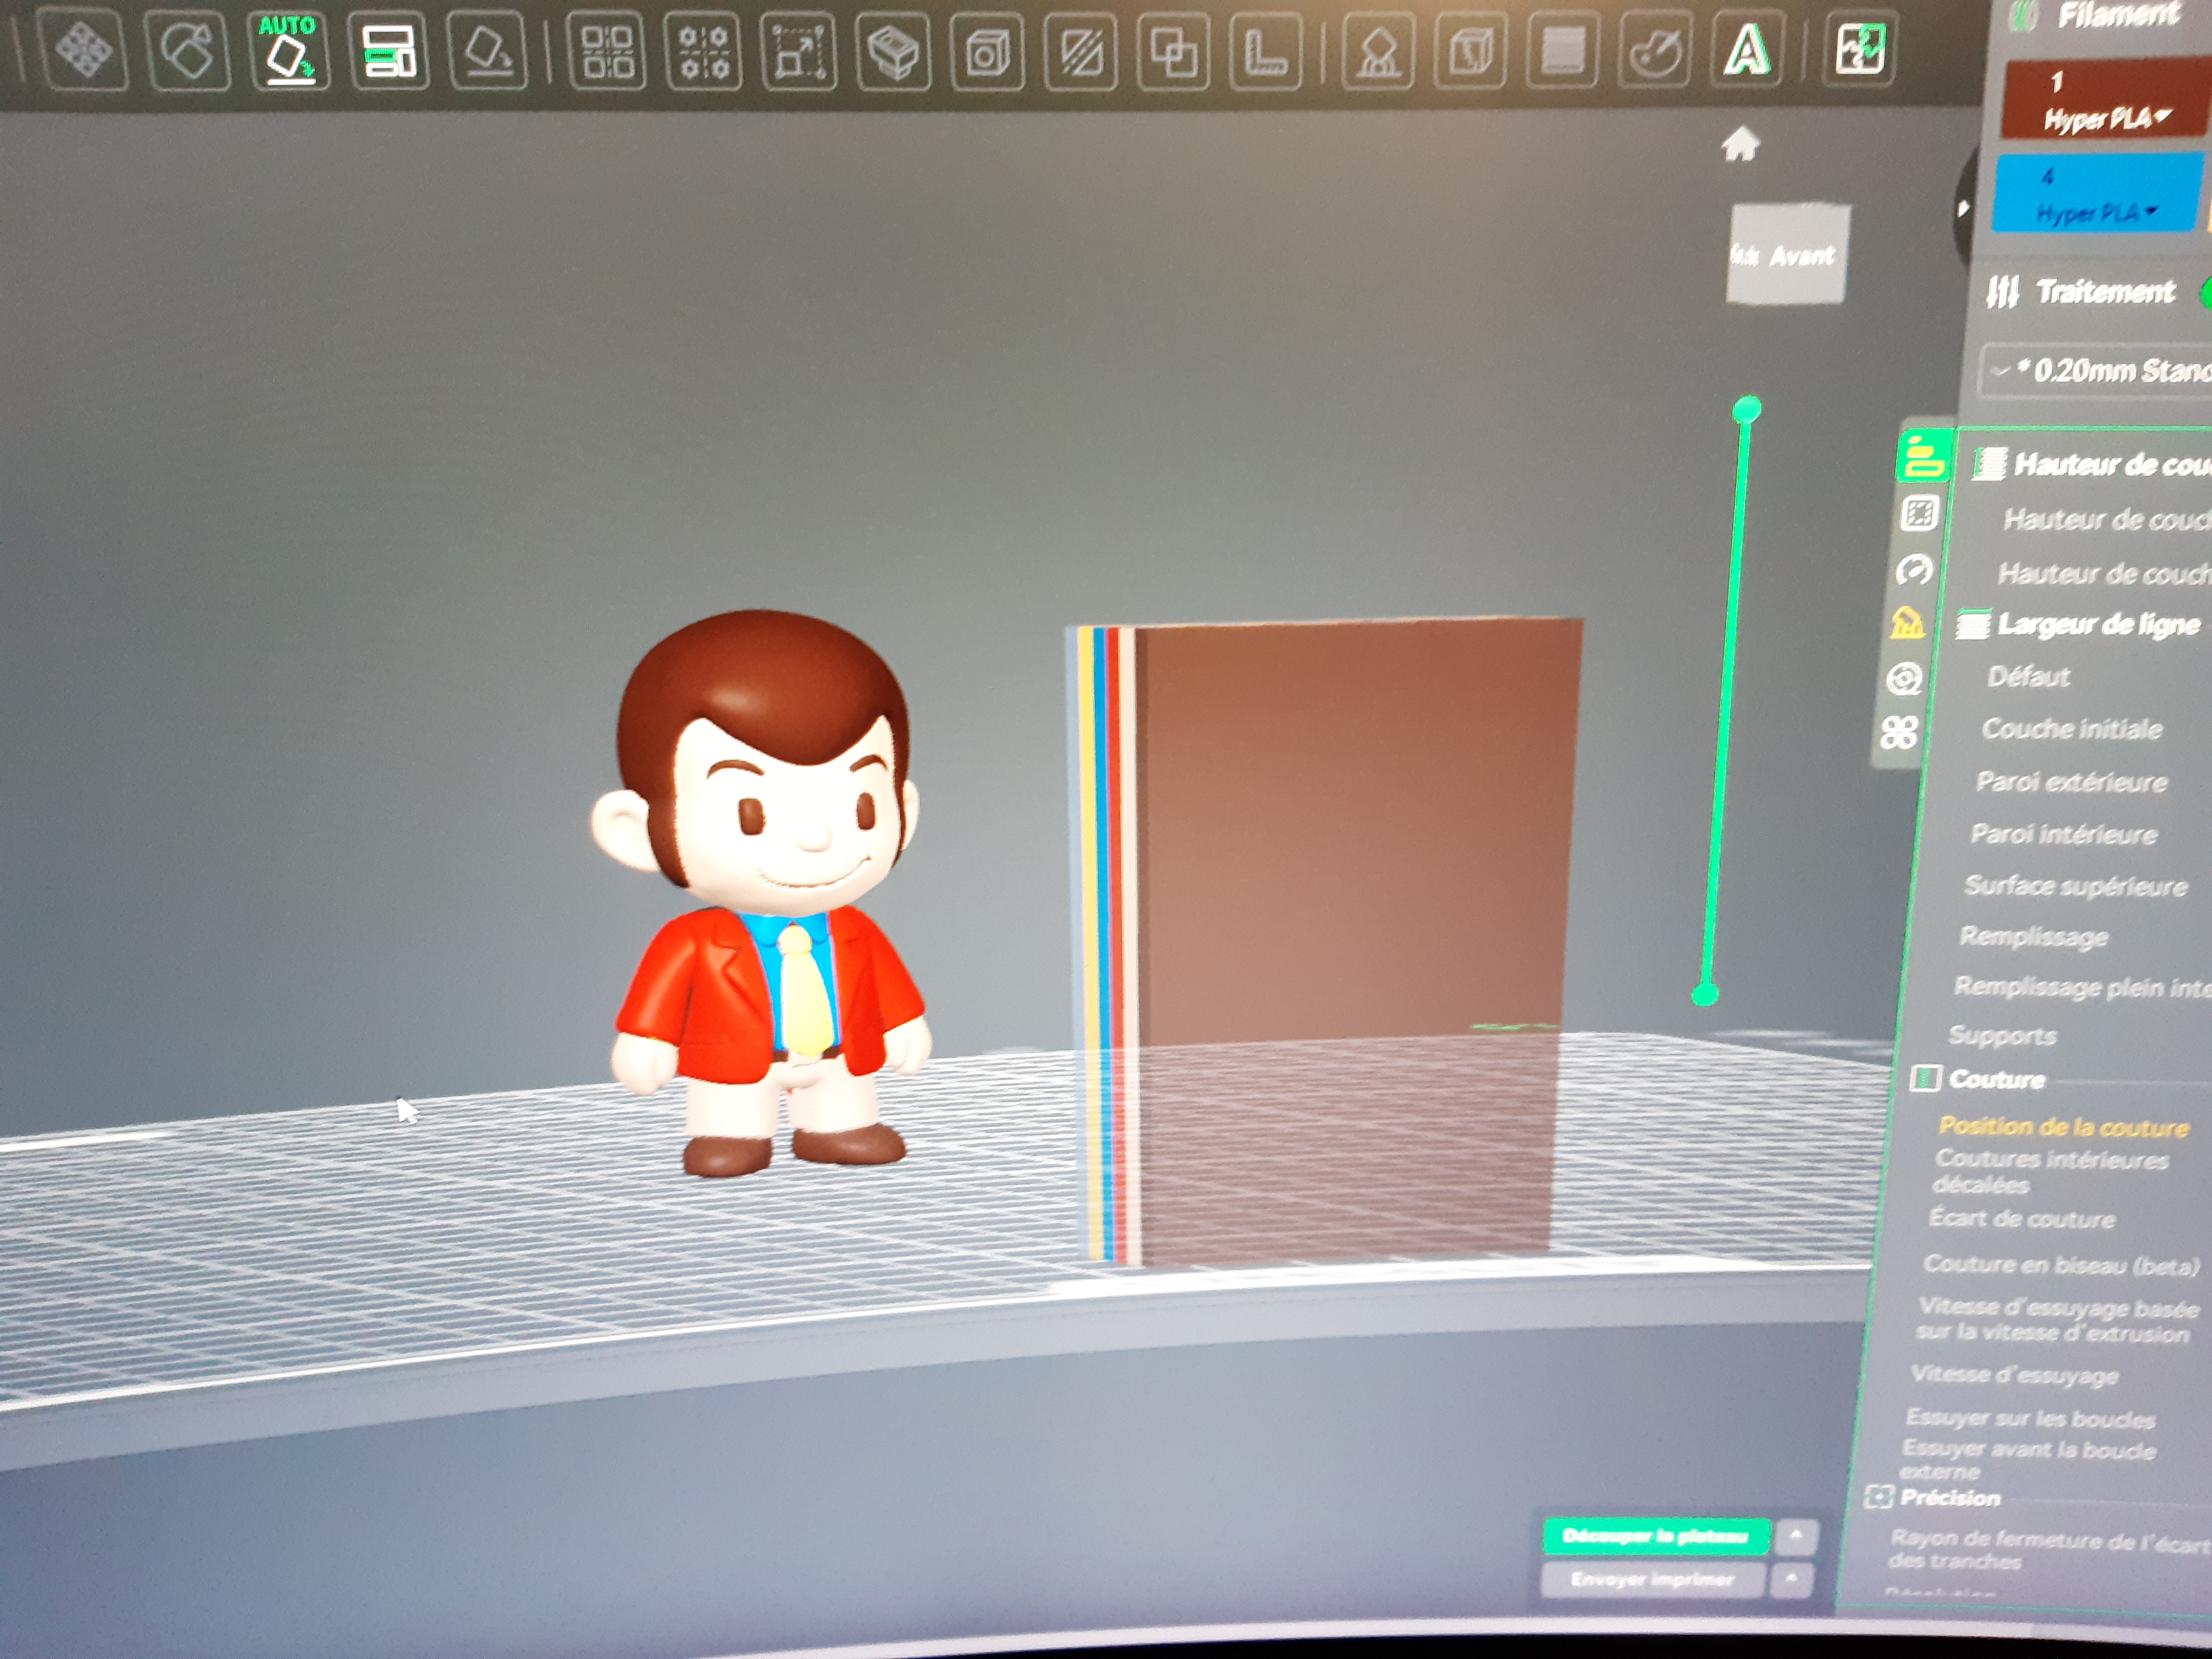This screenshot has height=1659, width=2212.
Task: Click Envoyer imprimer button
Action: [1653, 1580]
